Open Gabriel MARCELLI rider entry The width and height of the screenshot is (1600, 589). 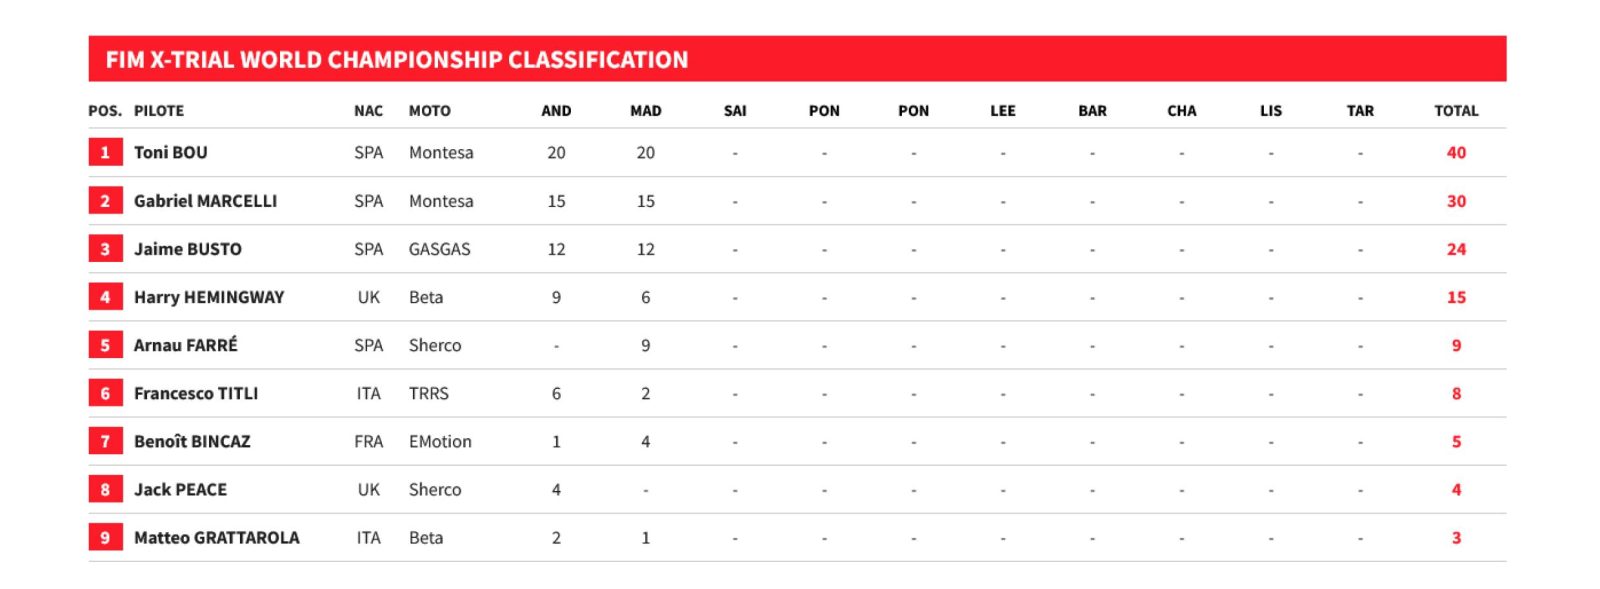[205, 201]
